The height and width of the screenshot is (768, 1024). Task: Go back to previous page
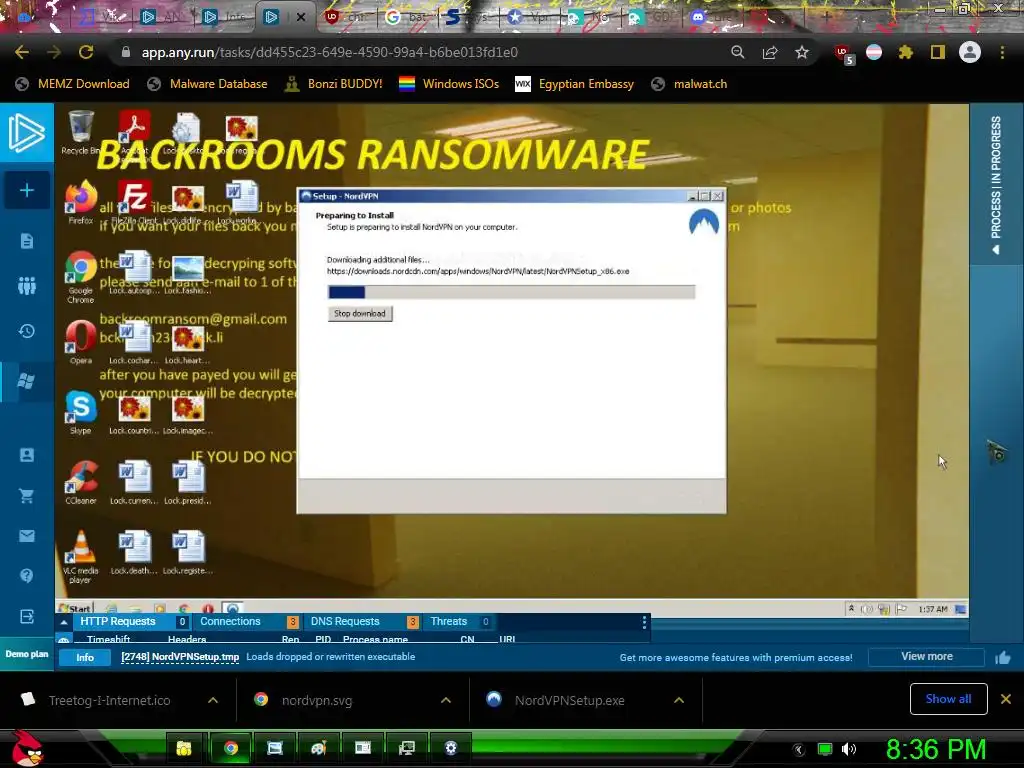[x=22, y=52]
